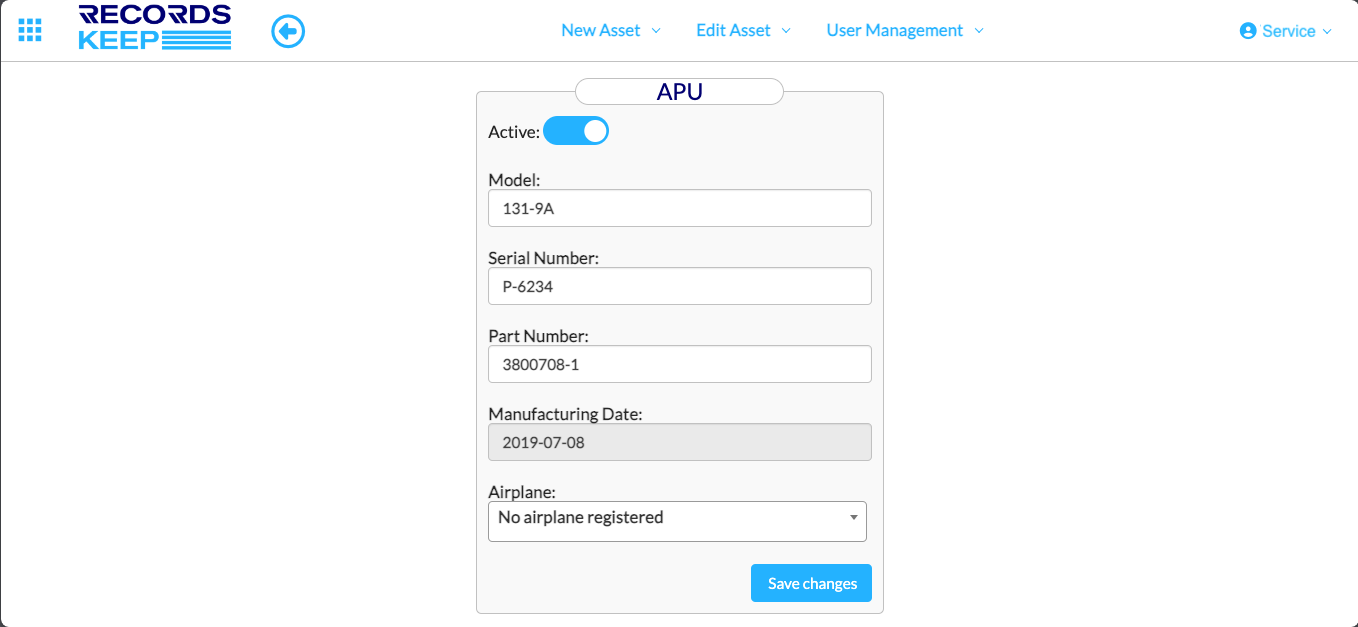Go back using the circled arrow icon
Image resolution: width=1358 pixels, height=627 pixels.
pyautogui.click(x=288, y=32)
